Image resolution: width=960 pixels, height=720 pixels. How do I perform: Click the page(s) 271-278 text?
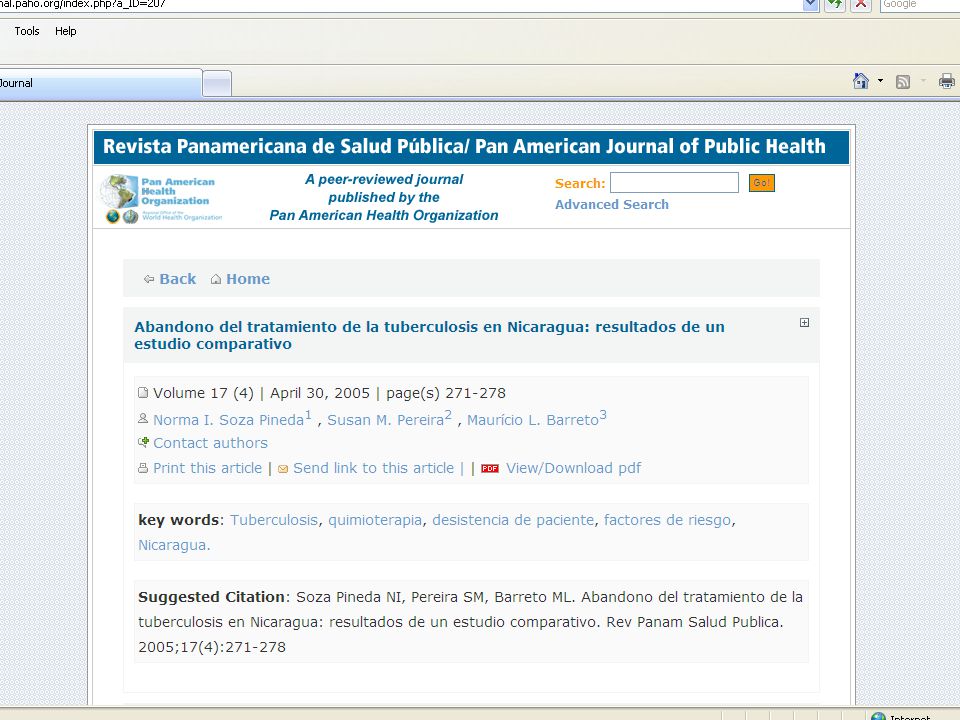pos(446,394)
